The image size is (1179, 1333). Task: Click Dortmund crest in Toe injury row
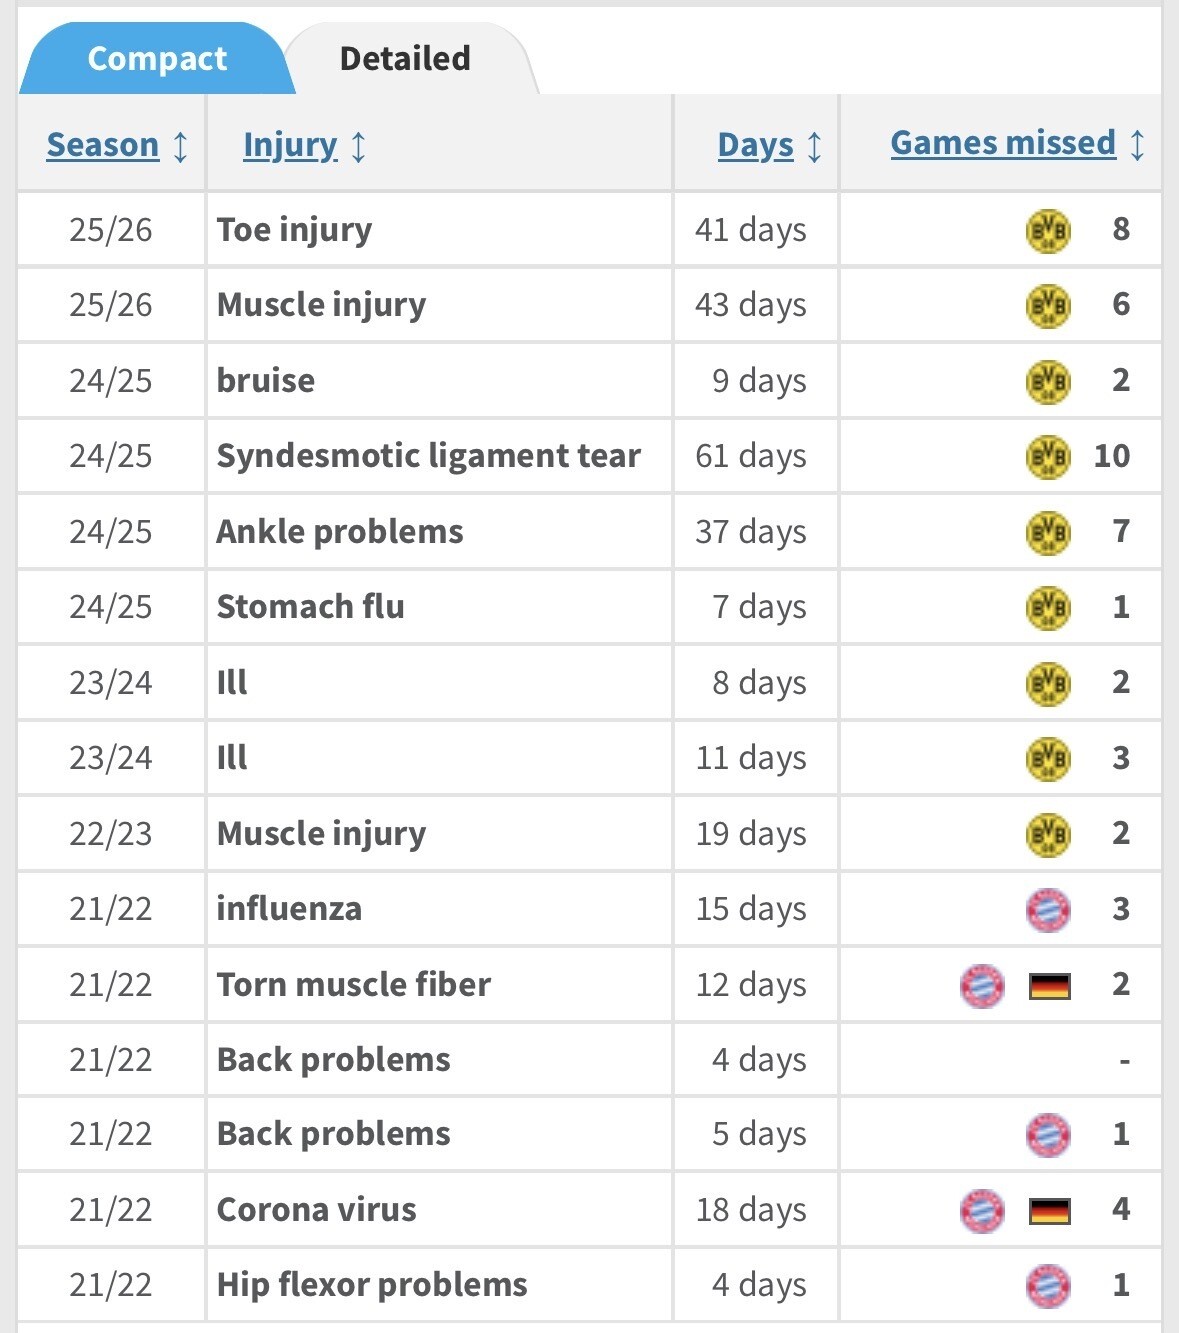1048,230
